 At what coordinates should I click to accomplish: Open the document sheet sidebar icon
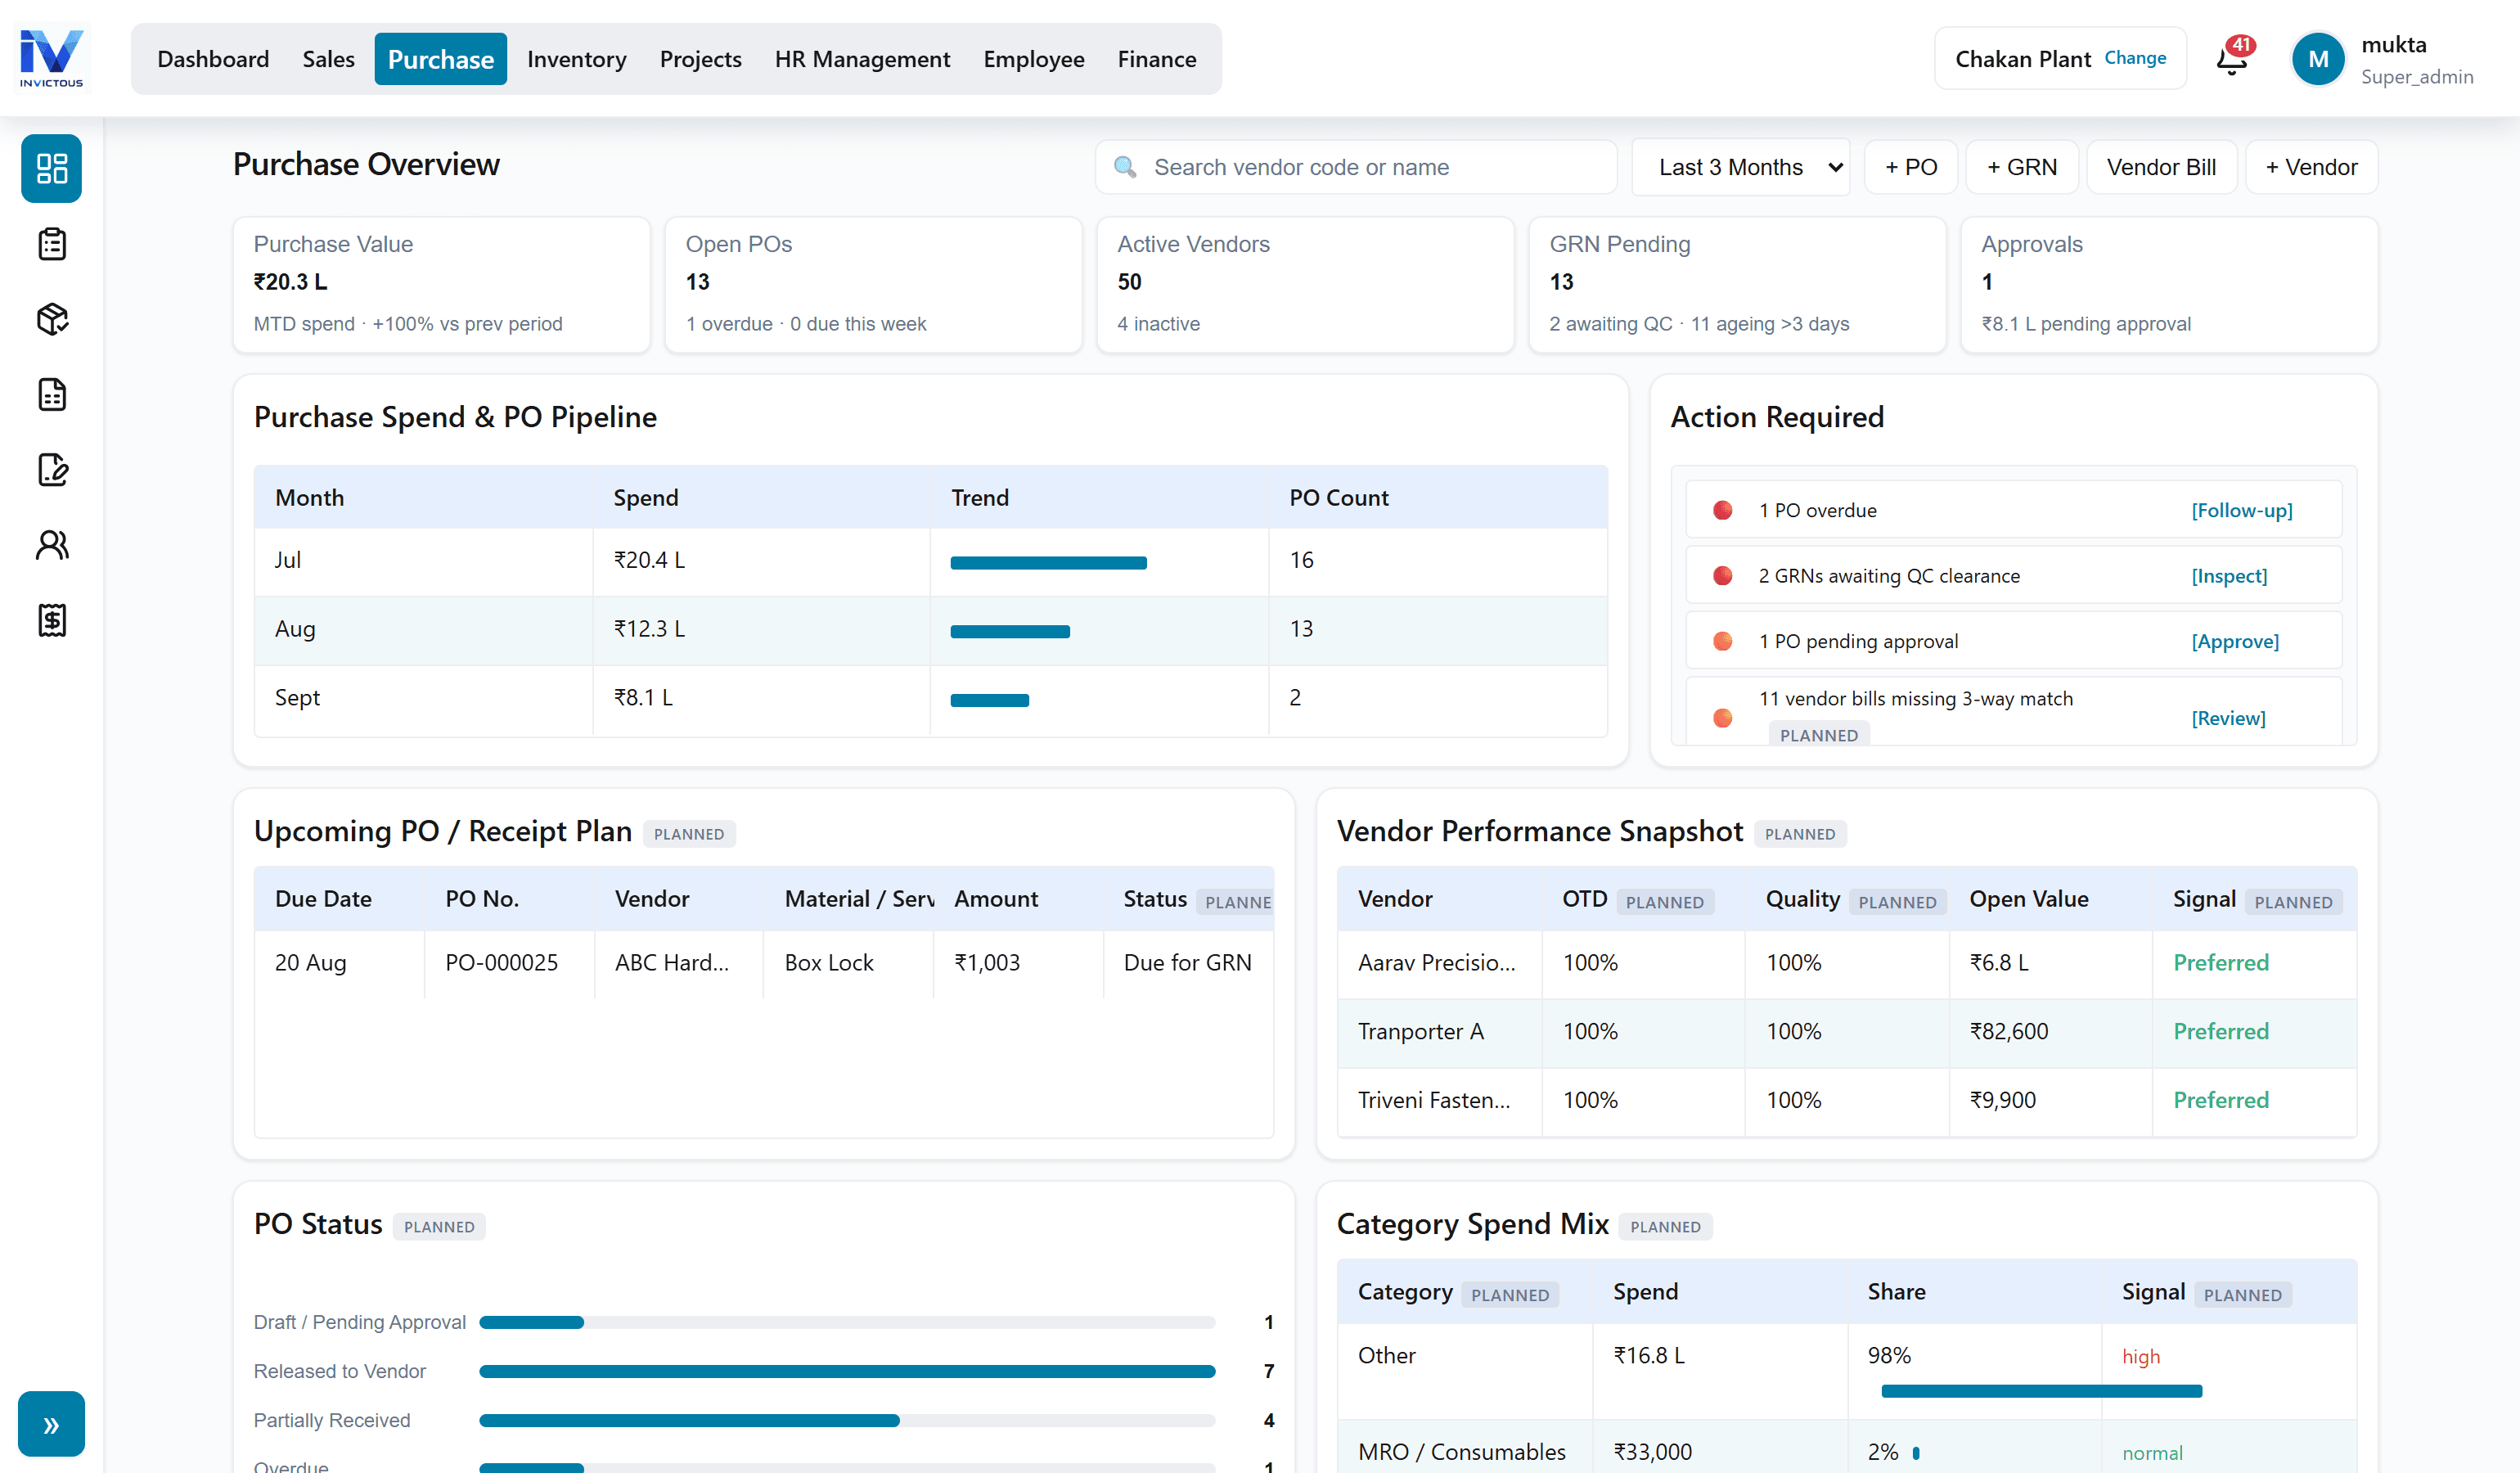(x=52, y=394)
